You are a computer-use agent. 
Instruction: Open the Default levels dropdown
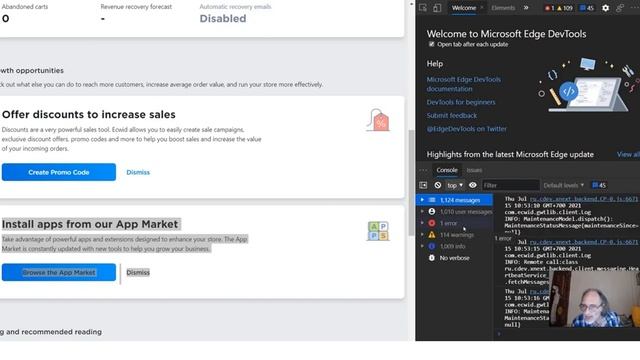(563, 185)
